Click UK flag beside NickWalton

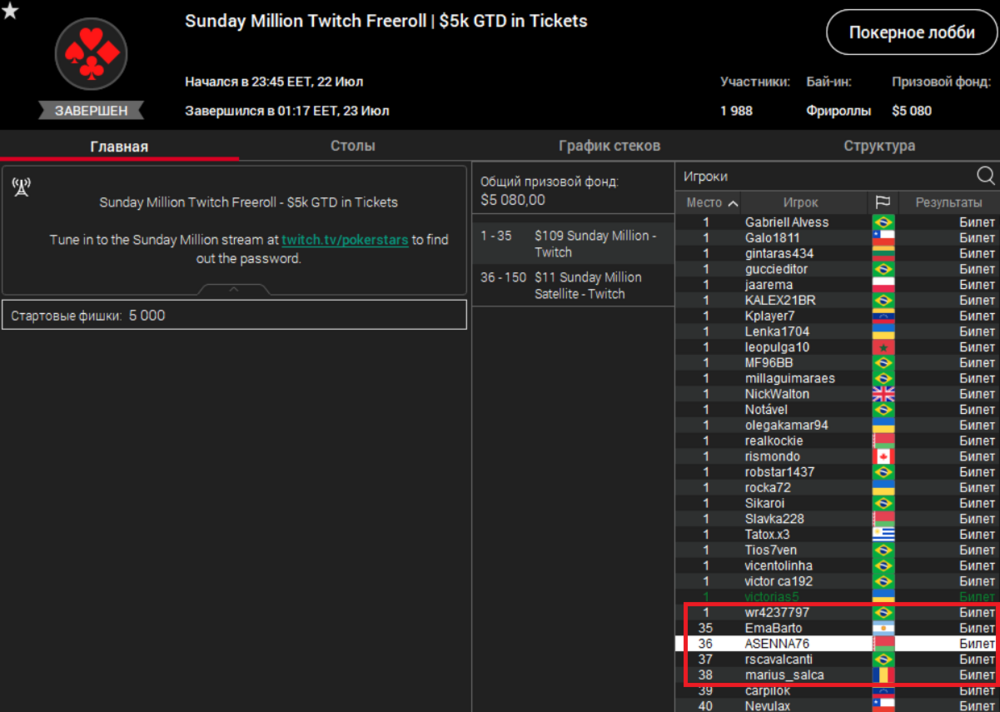point(883,394)
